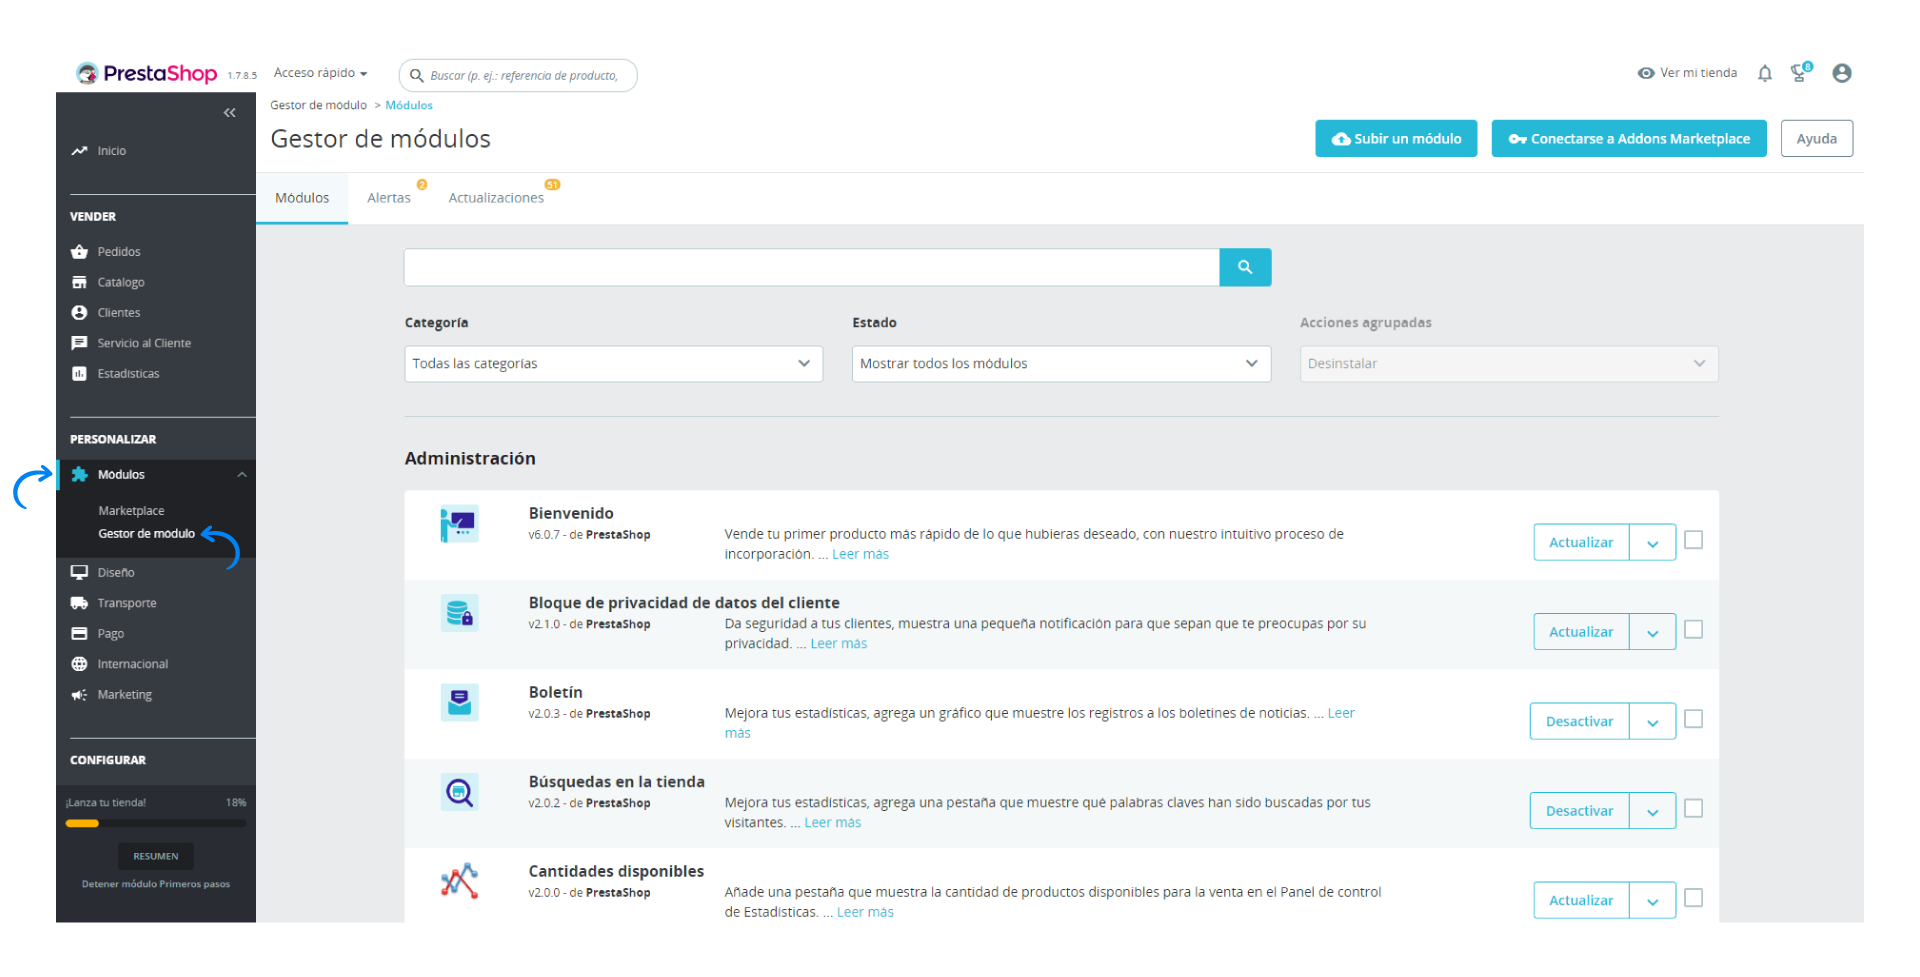Check the checkbox for the Bienvenido module
This screenshot has width=1920, height=977.
(1693, 539)
